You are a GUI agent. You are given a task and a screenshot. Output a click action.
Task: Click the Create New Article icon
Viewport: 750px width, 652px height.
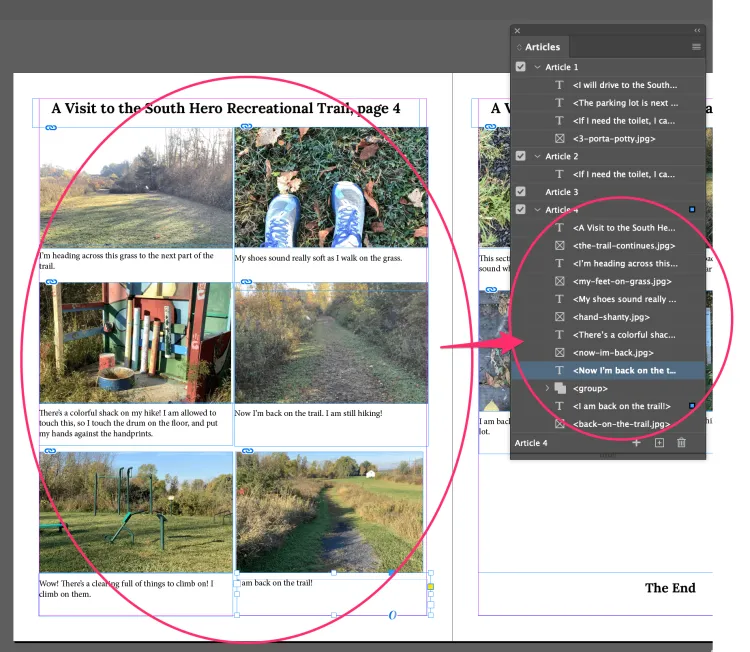pos(659,442)
